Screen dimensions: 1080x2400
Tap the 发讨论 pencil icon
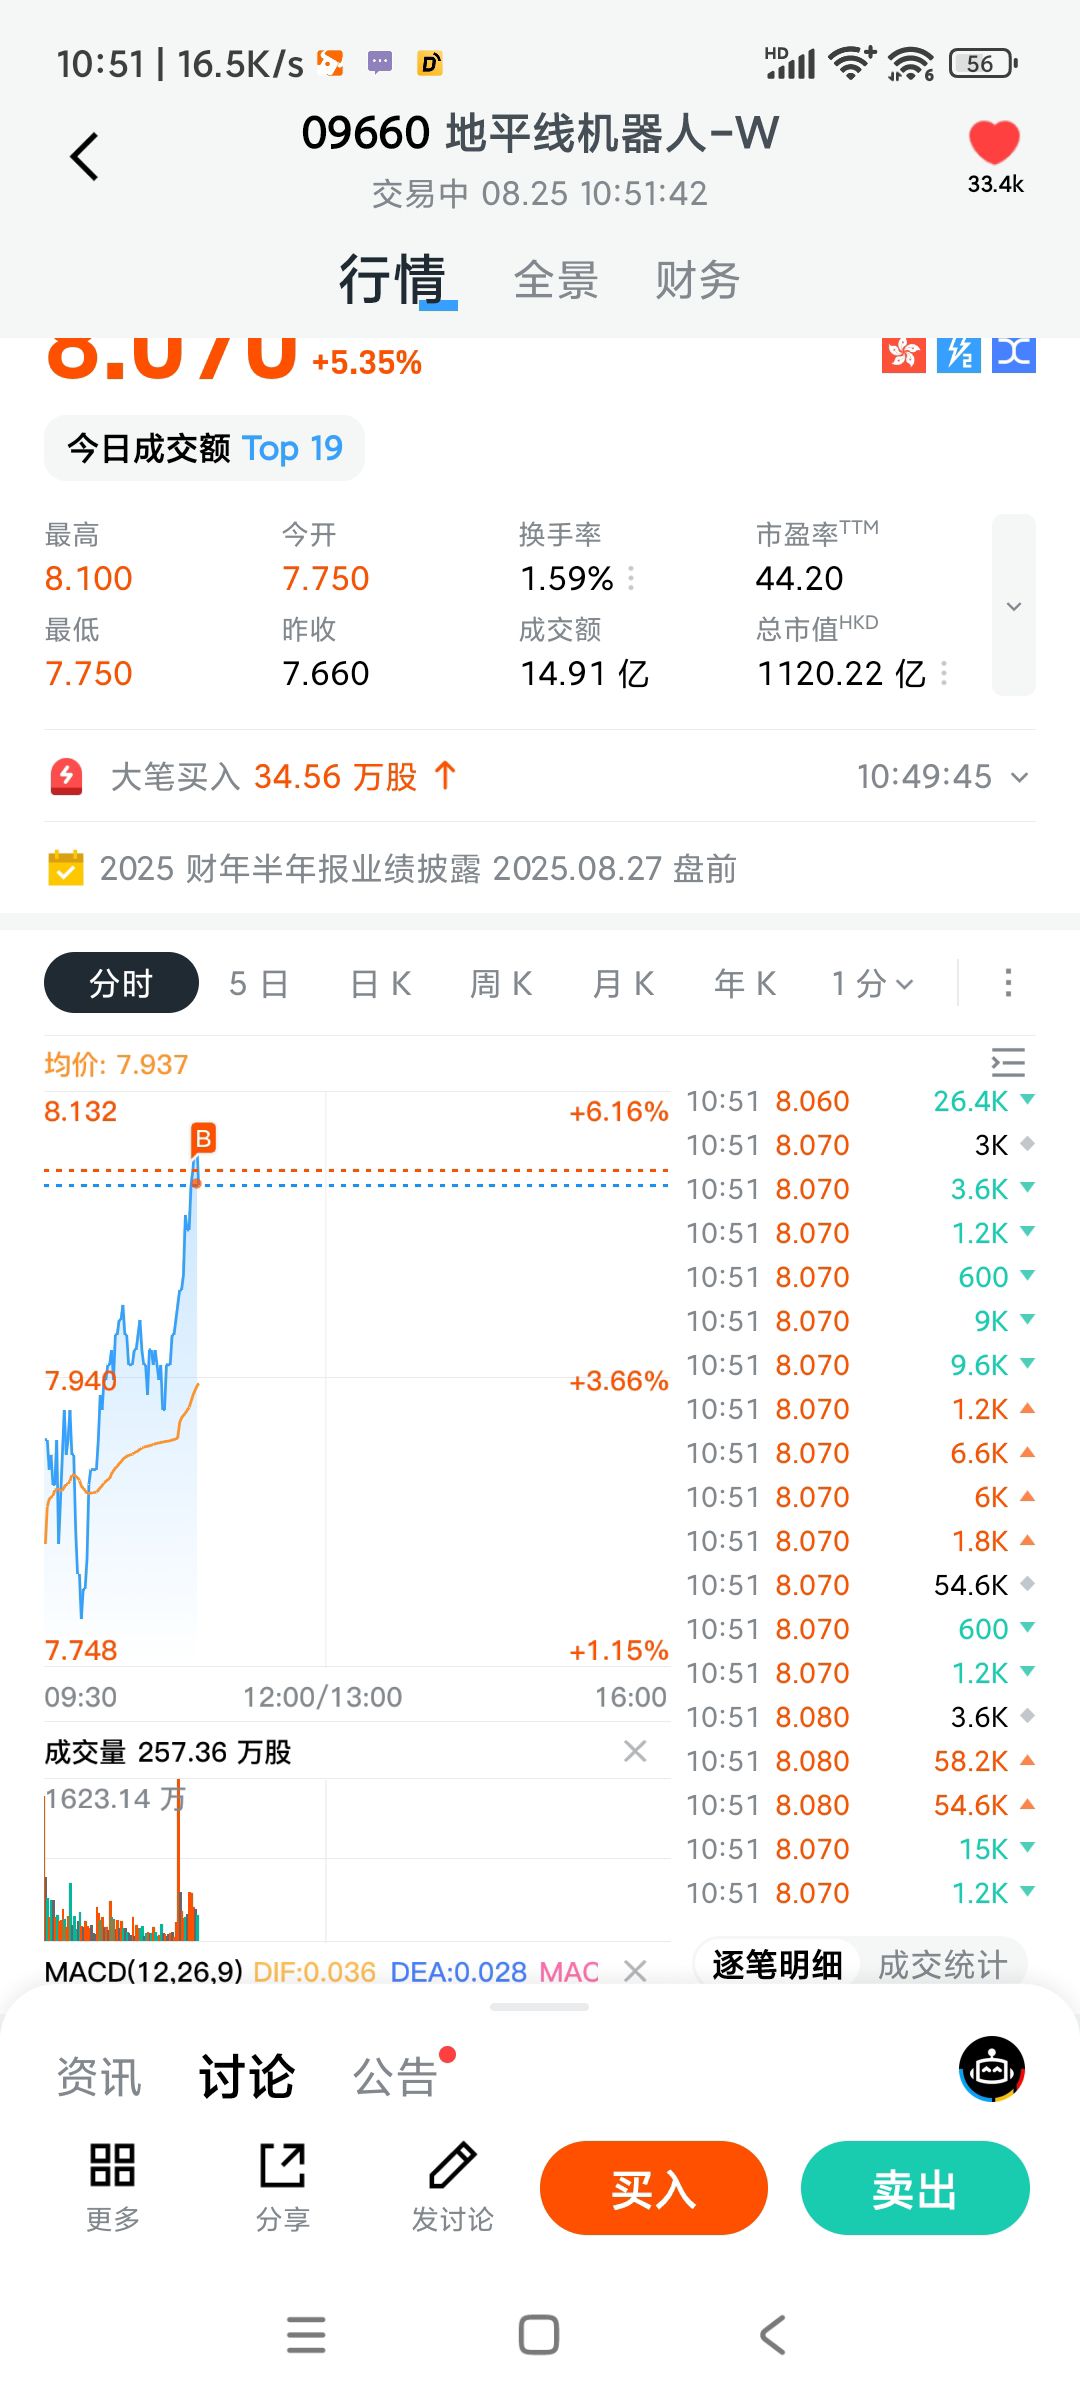point(452,2165)
